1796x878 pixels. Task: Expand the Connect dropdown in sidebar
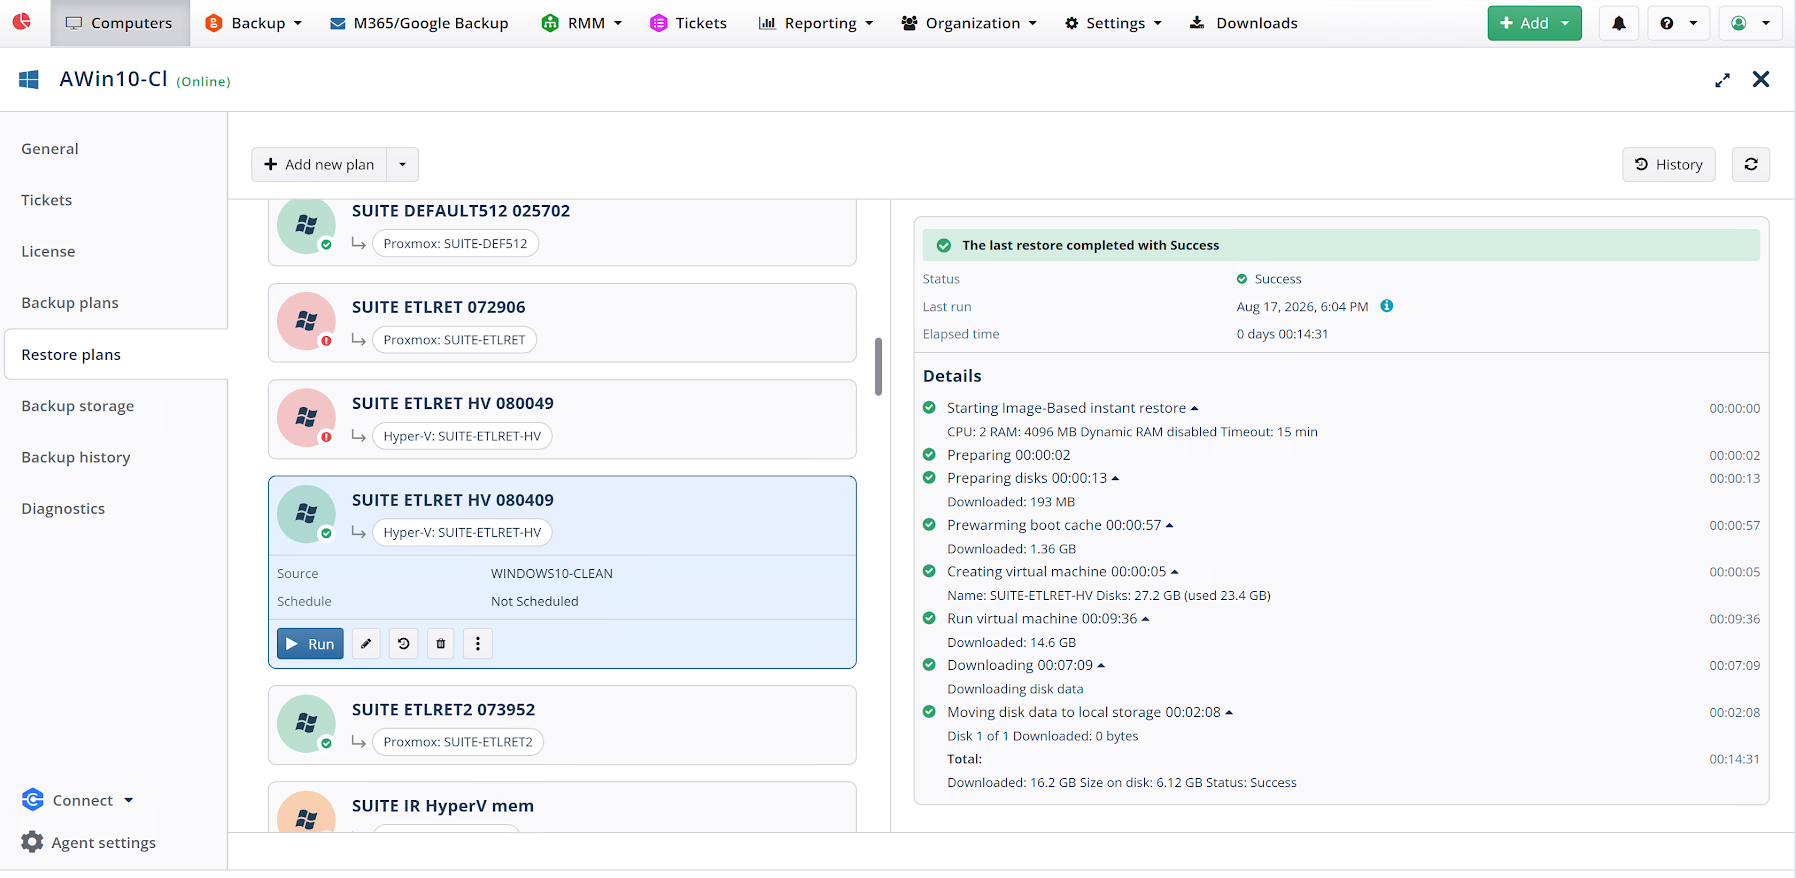[x=128, y=801]
